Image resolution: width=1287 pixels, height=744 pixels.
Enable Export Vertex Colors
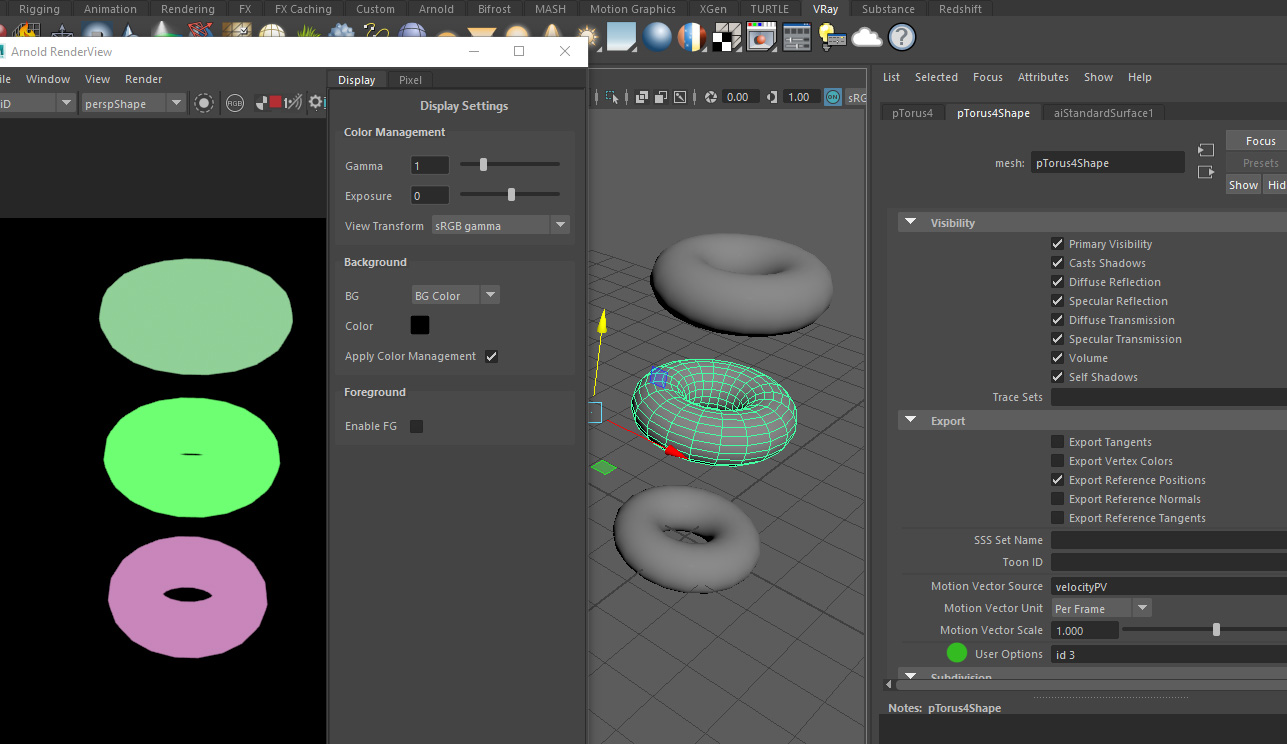point(1057,460)
